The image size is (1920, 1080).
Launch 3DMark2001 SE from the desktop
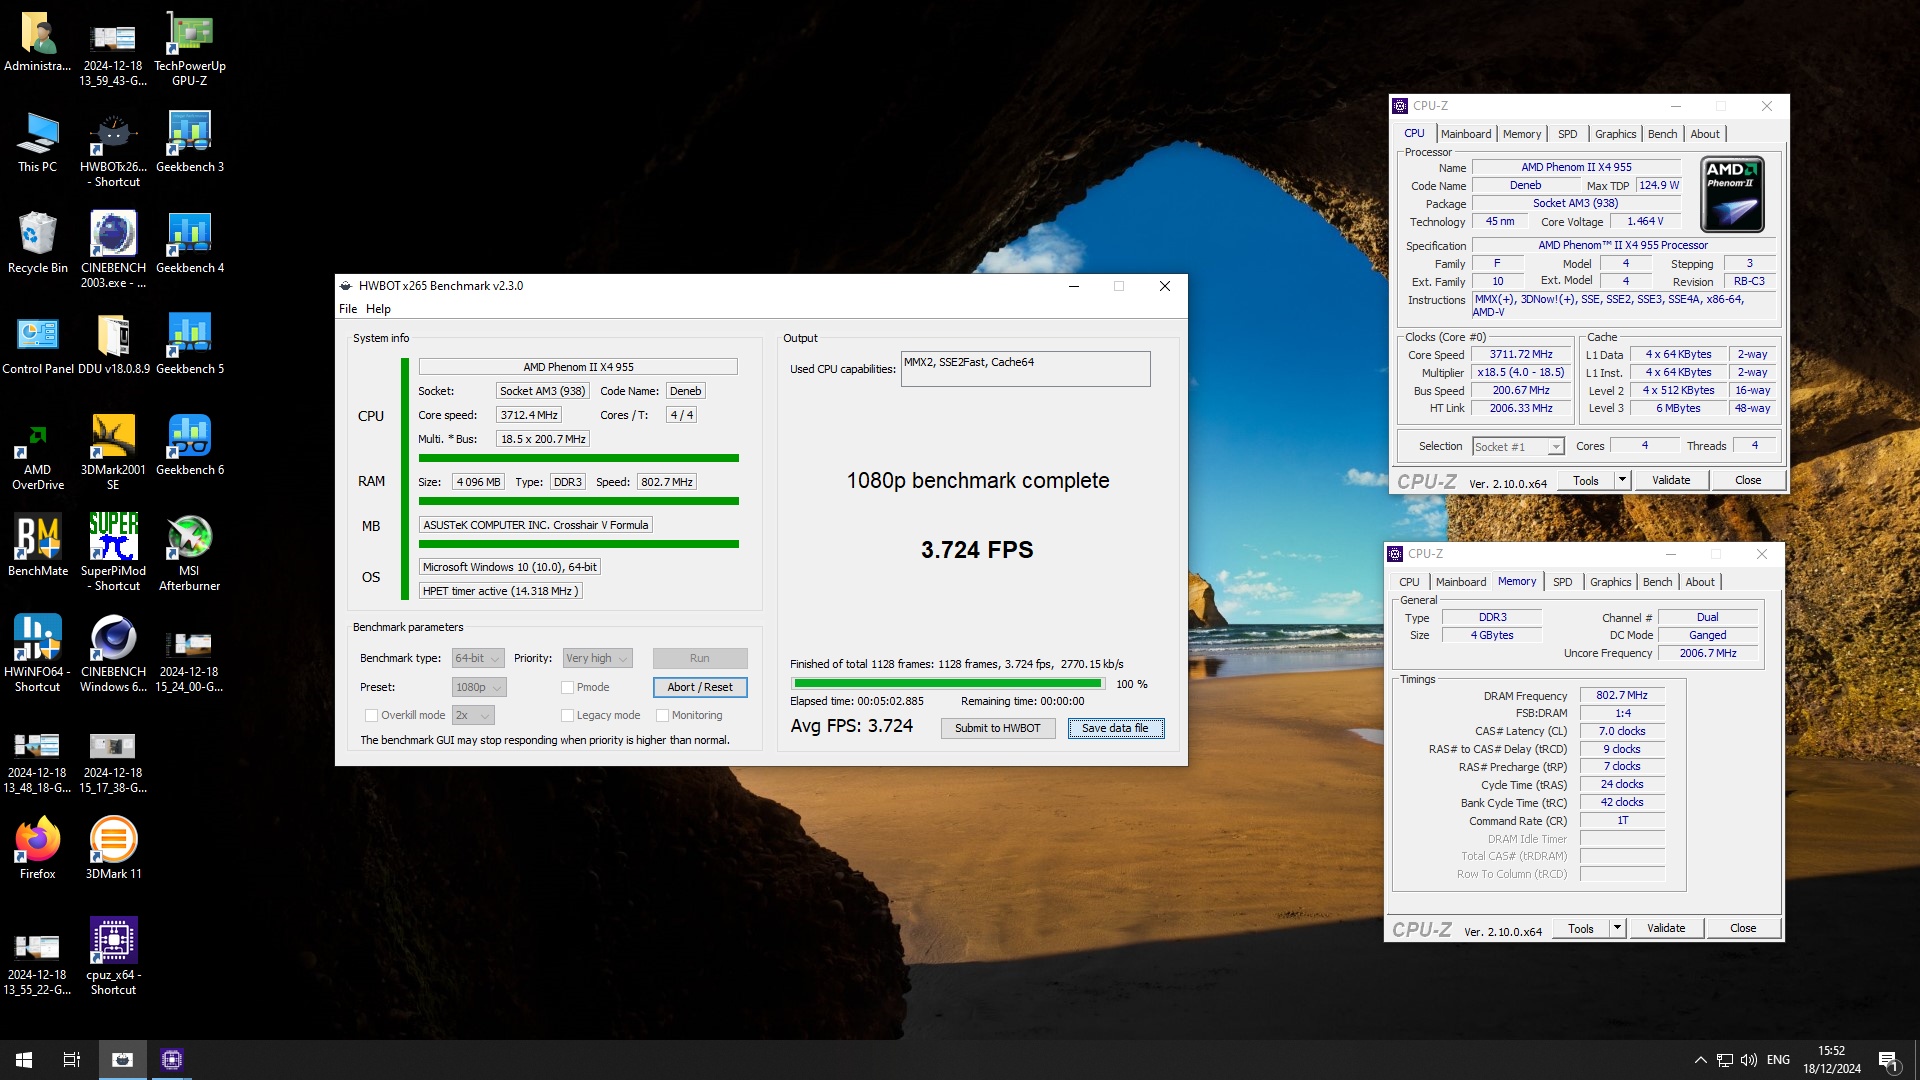(113, 452)
